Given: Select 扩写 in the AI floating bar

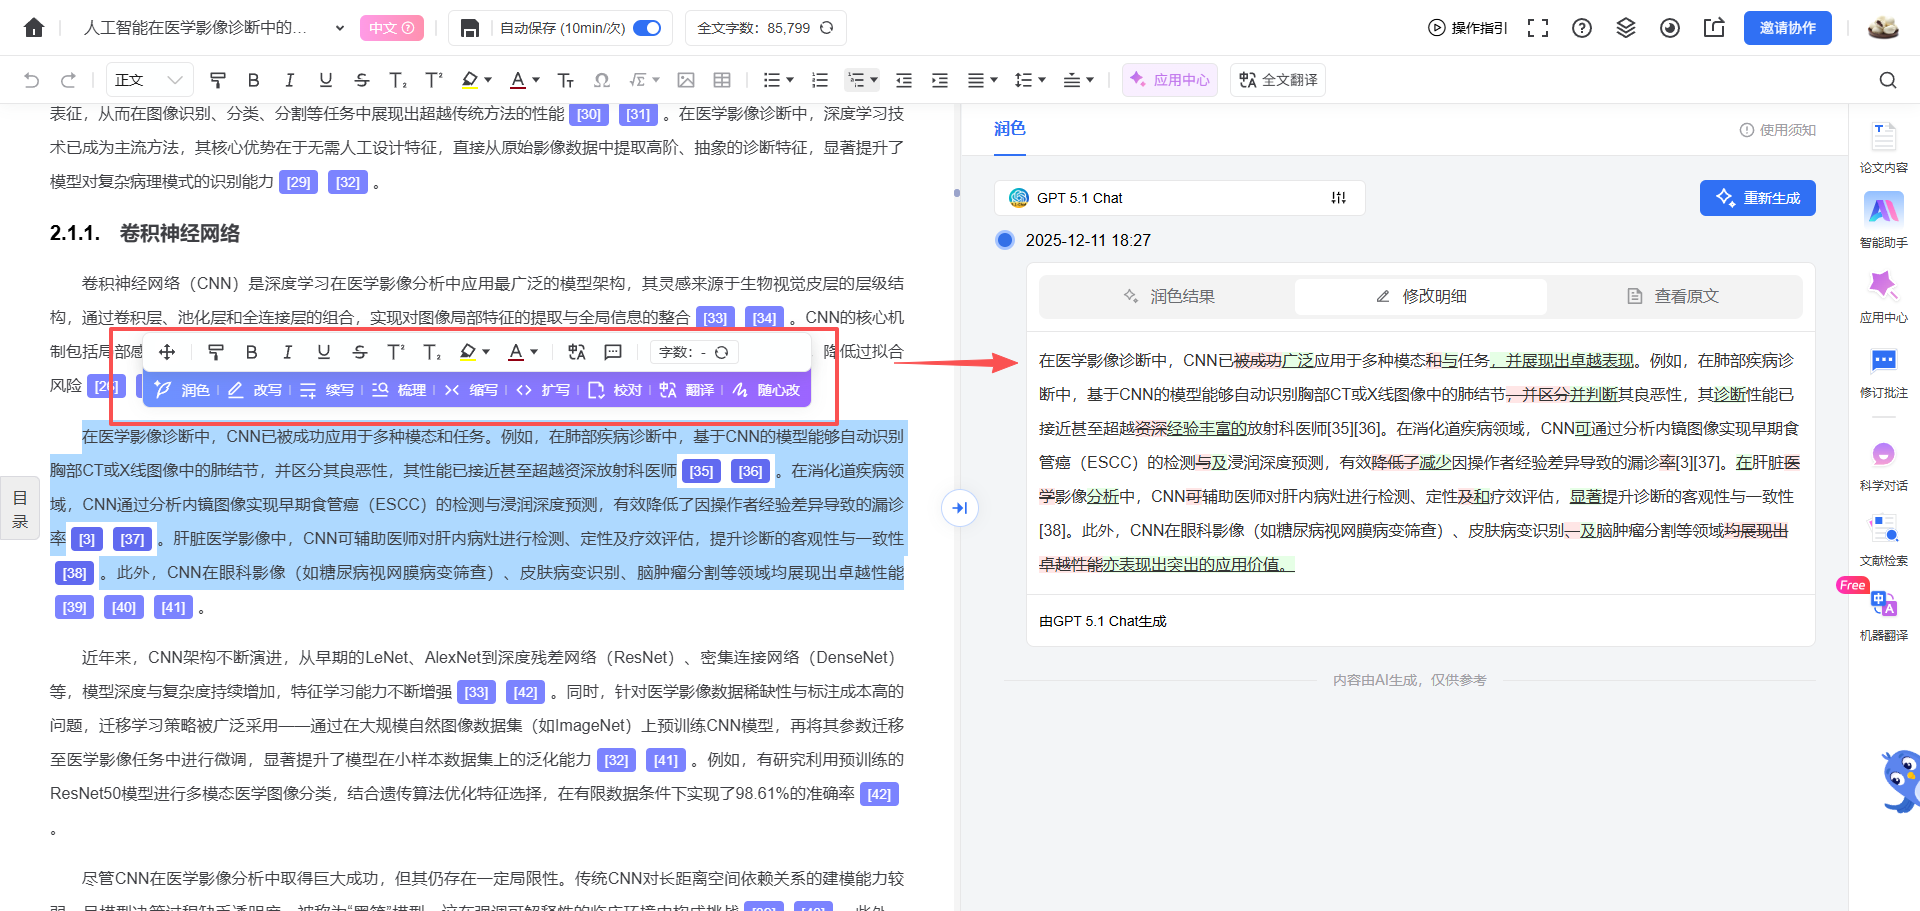Looking at the screenshot, I should pos(542,390).
